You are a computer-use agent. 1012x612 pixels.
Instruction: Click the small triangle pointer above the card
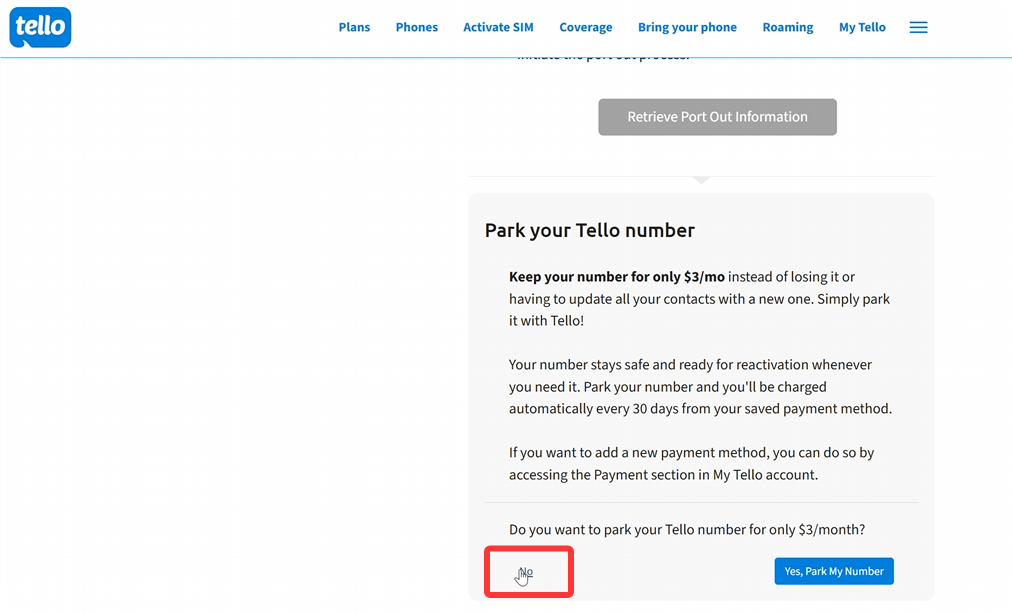click(x=701, y=181)
